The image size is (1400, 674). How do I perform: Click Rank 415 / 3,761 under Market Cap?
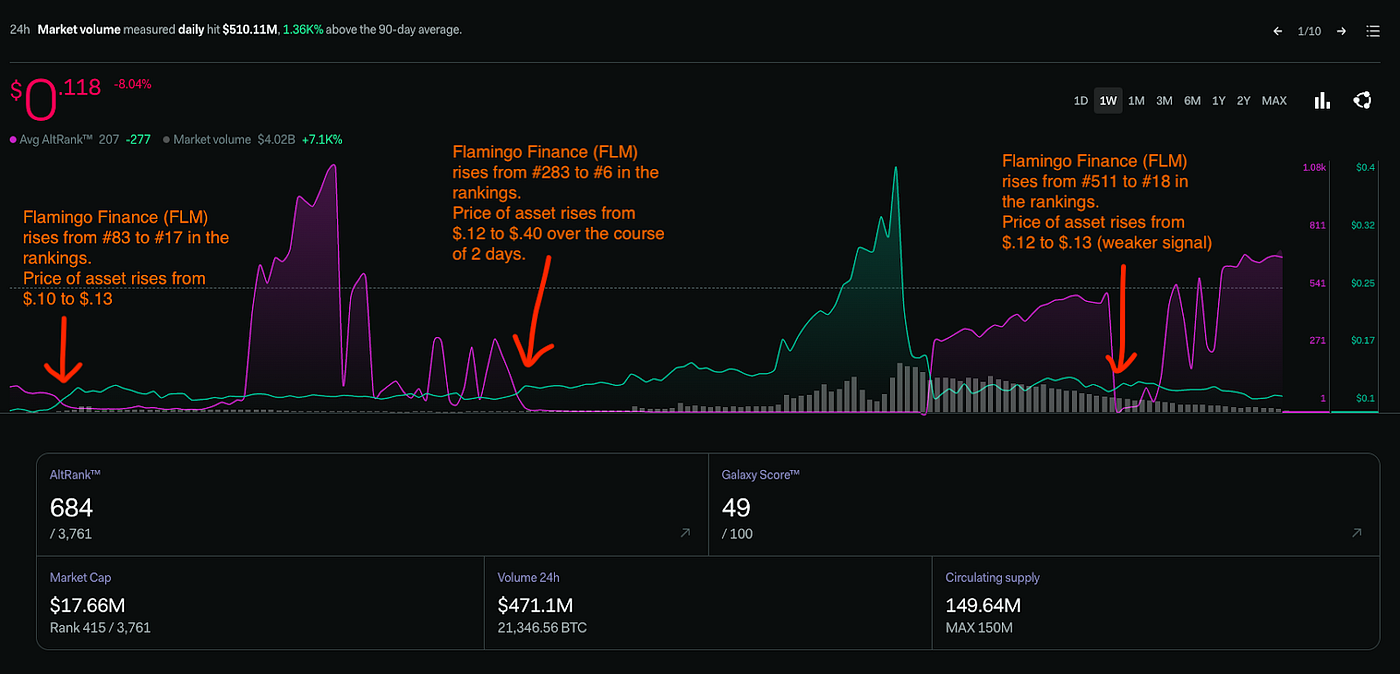pos(100,628)
